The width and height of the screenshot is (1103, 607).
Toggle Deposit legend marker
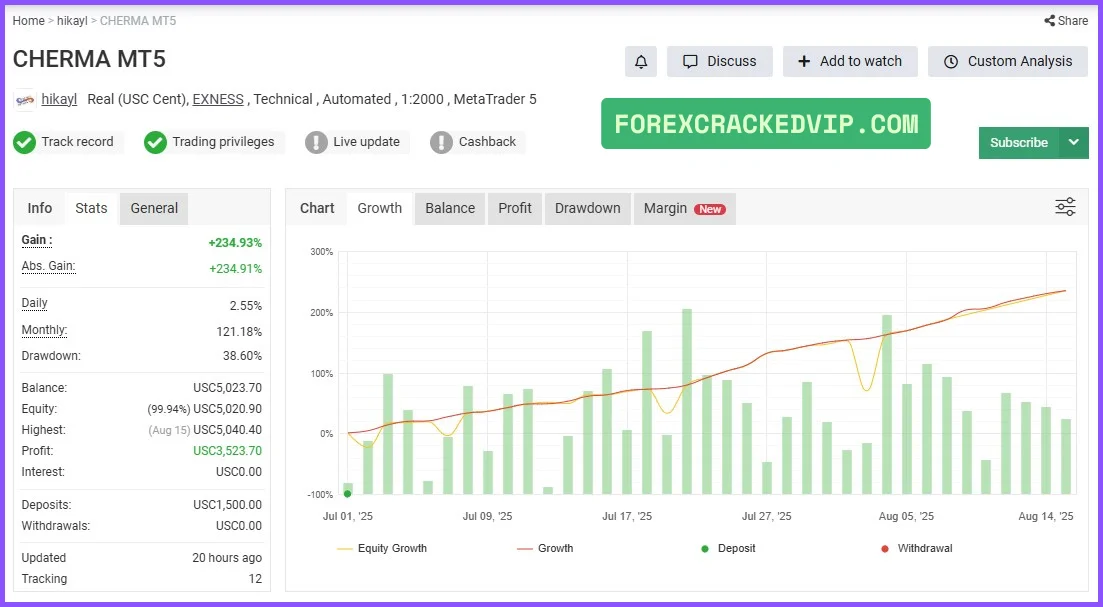(x=728, y=548)
